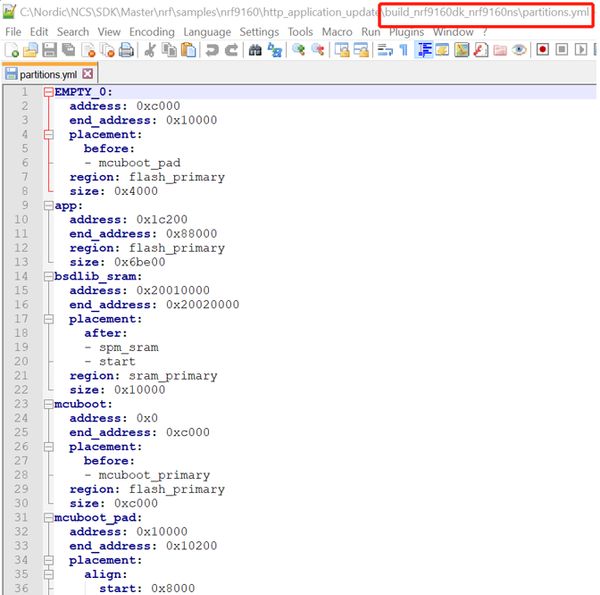Image resolution: width=600 pixels, height=595 pixels.
Task: Undo the last action via toolbar
Action: click(x=212, y=50)
